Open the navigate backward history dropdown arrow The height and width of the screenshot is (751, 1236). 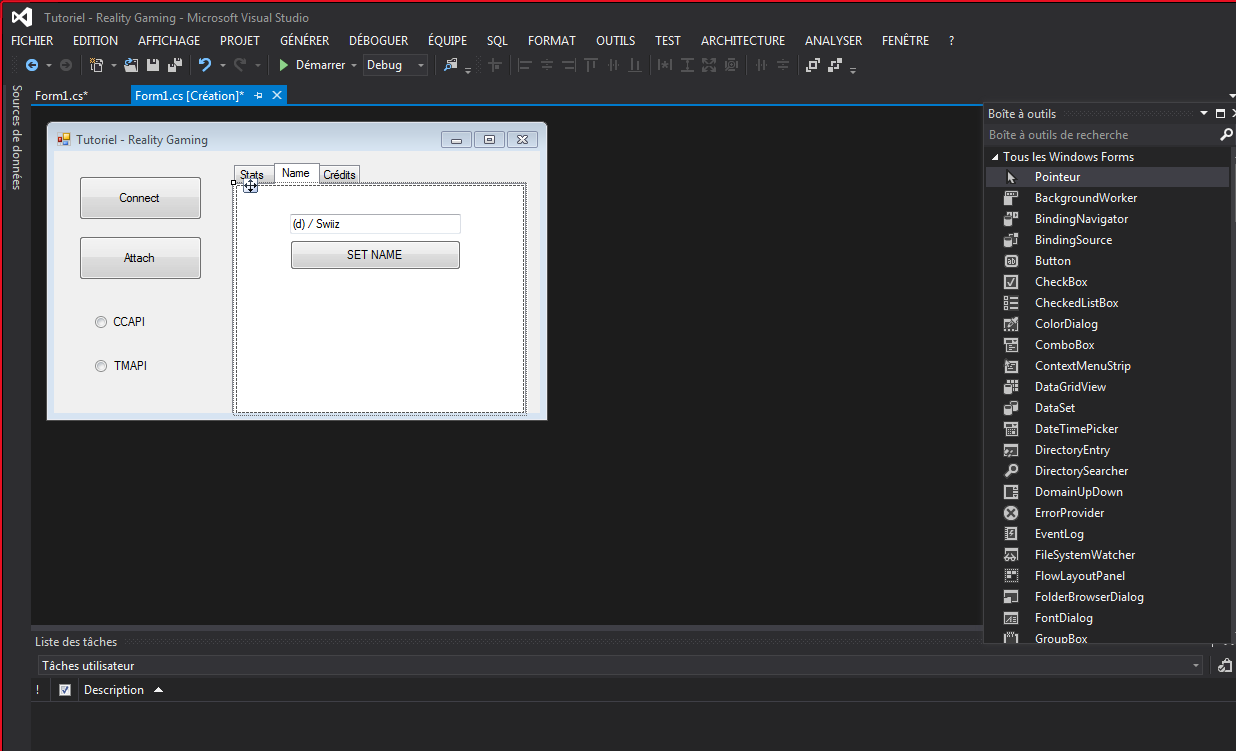[48, 66]
